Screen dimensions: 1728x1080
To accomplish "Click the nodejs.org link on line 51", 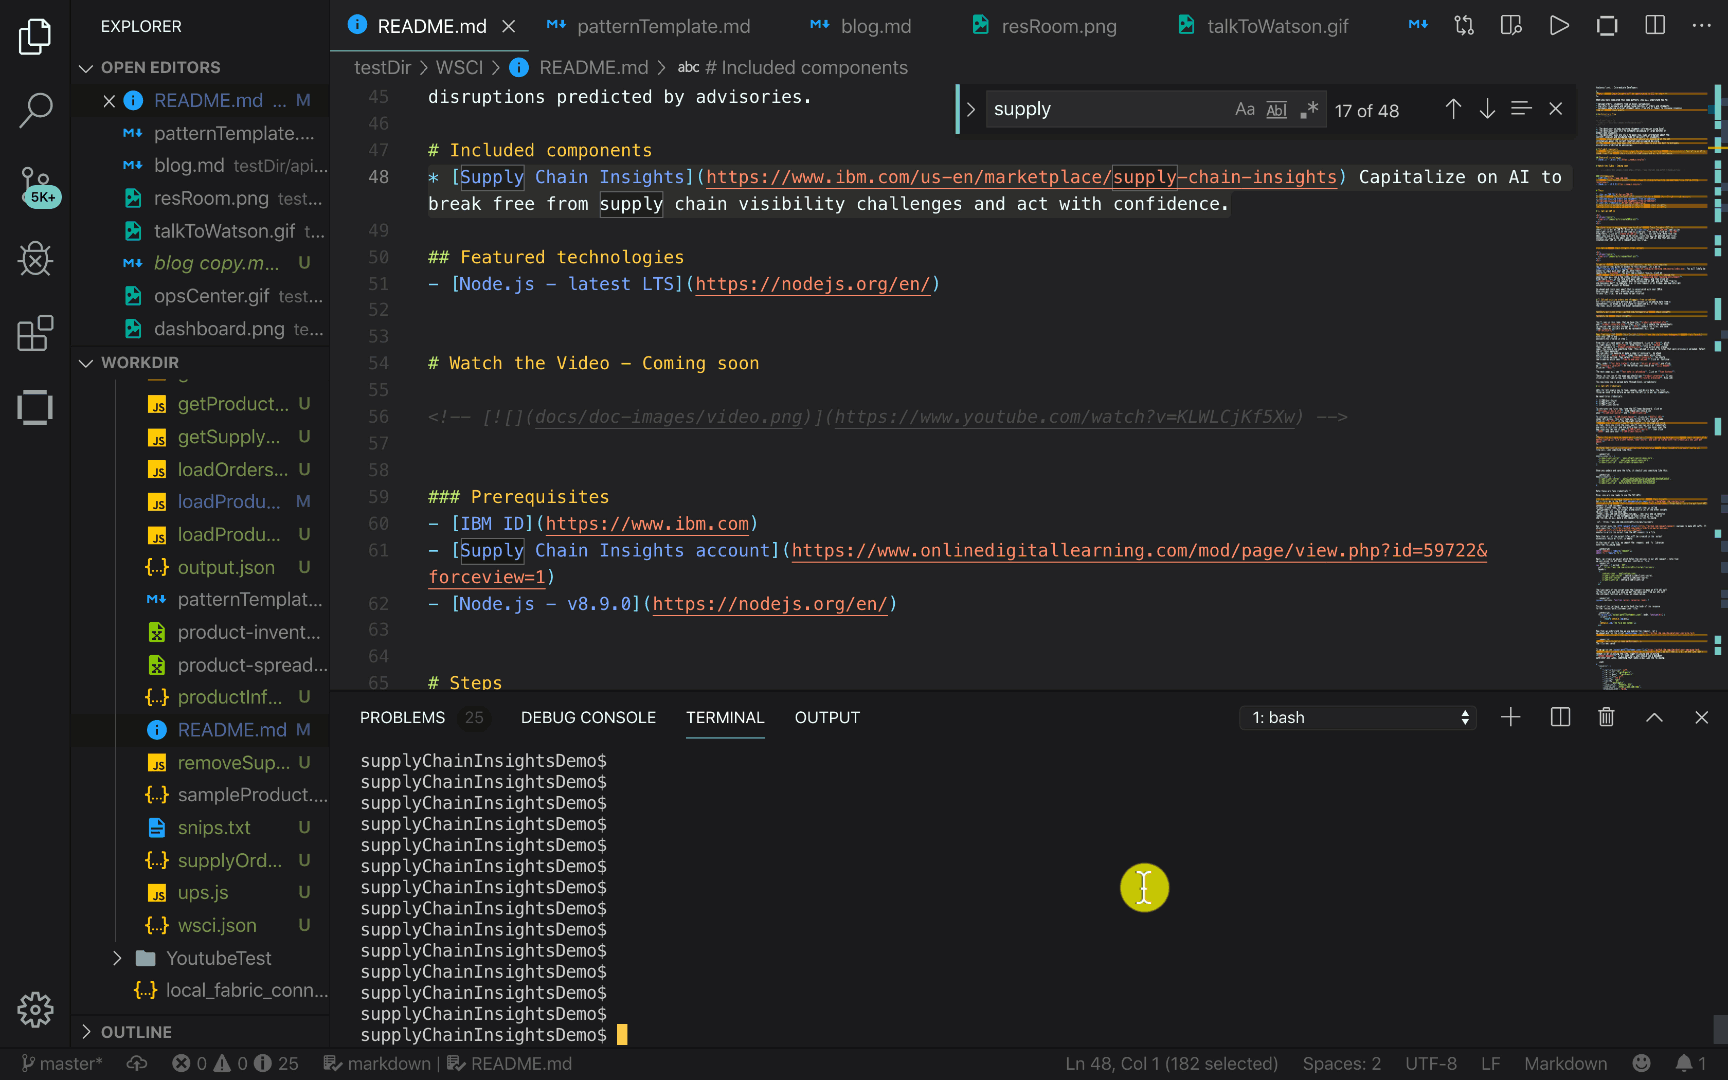I will (812, 284).
